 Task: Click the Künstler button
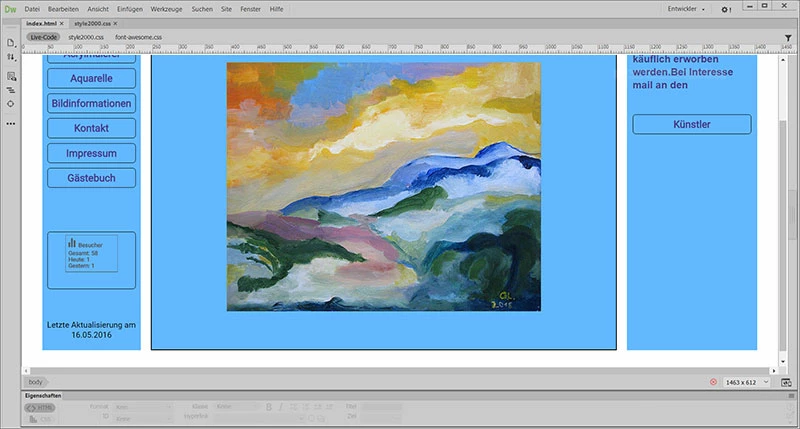[692, 124]
